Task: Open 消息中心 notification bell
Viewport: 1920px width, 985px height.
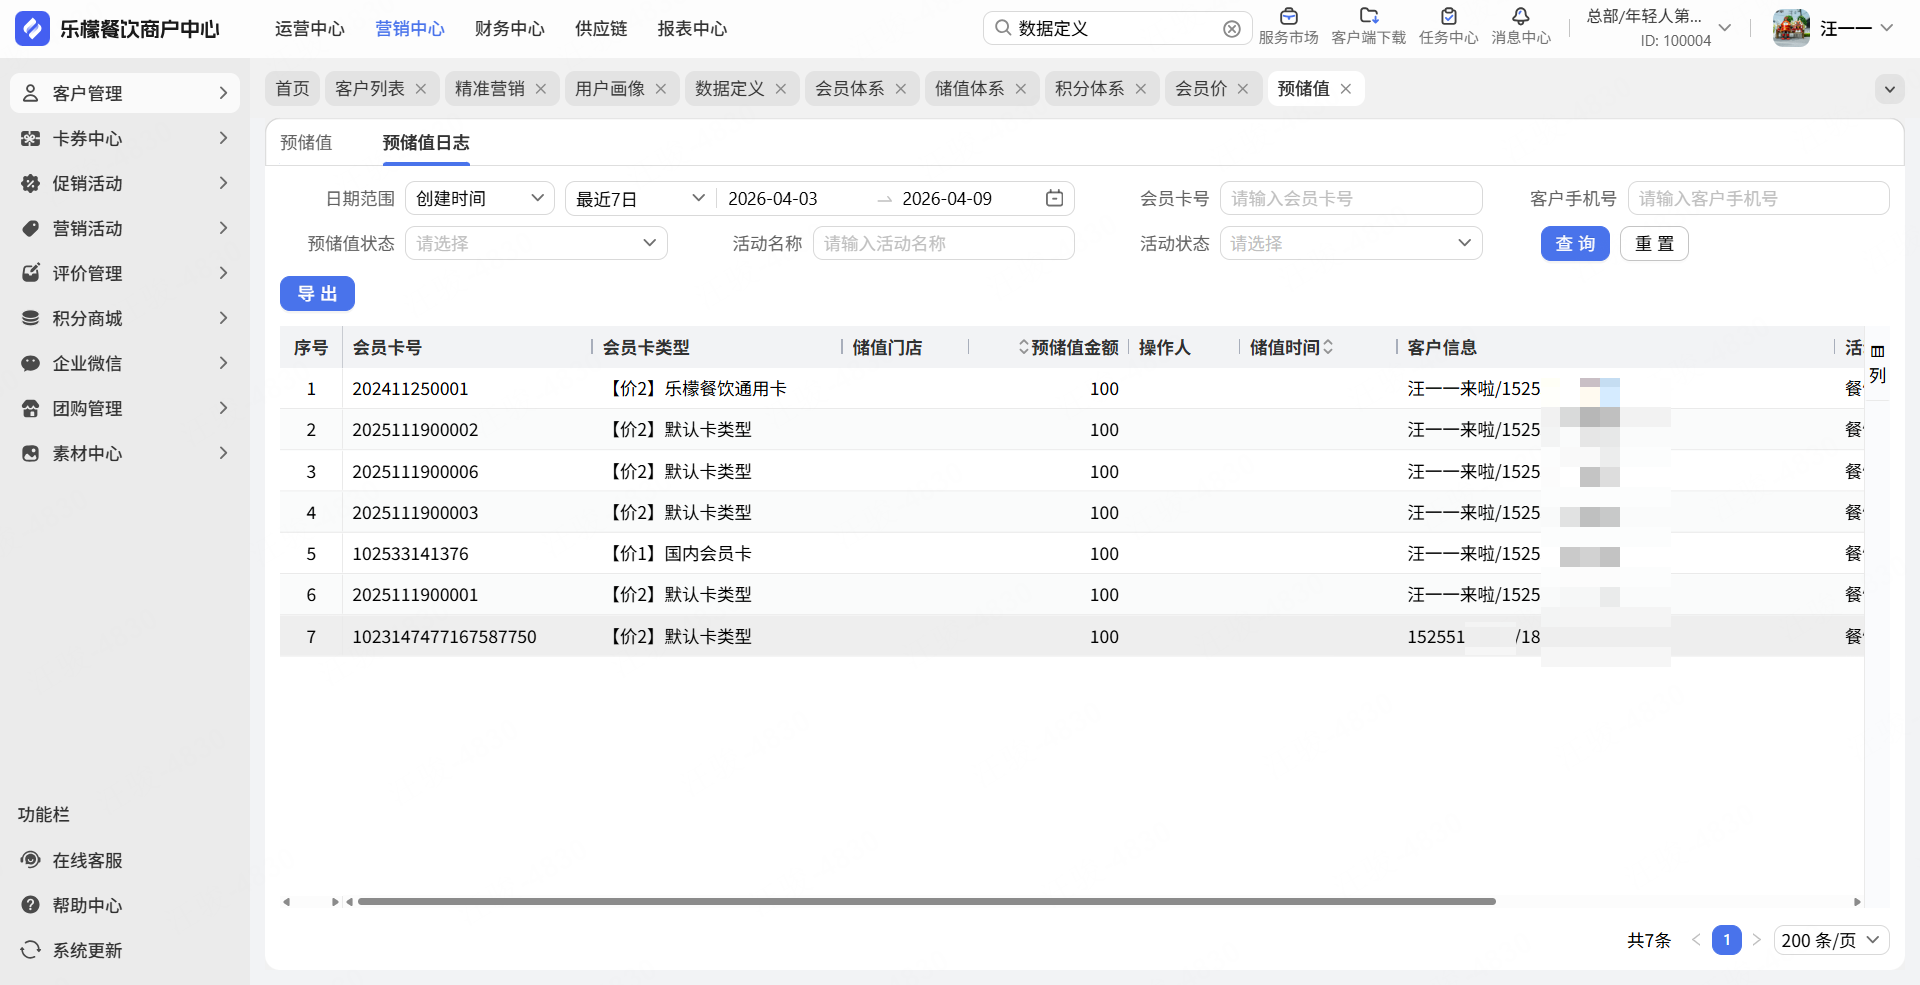Action: (x=1520, y=17)
